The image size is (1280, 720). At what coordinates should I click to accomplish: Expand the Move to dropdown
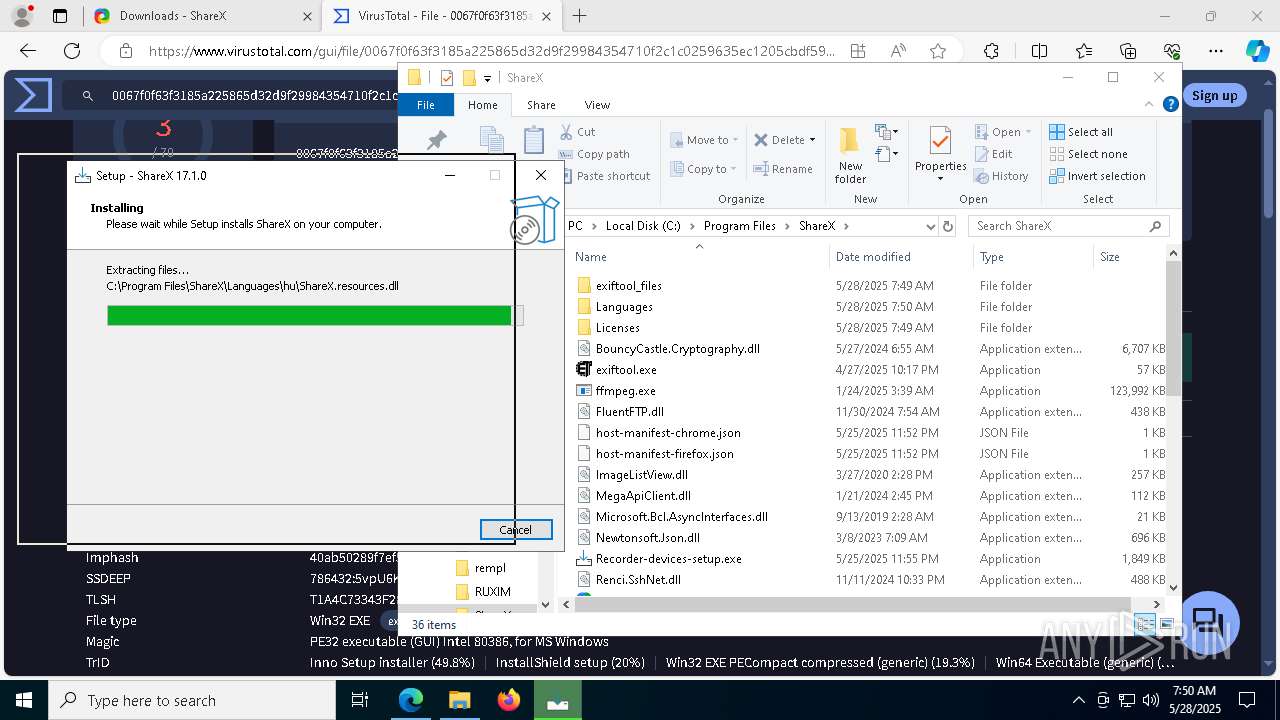coord(705,140)
